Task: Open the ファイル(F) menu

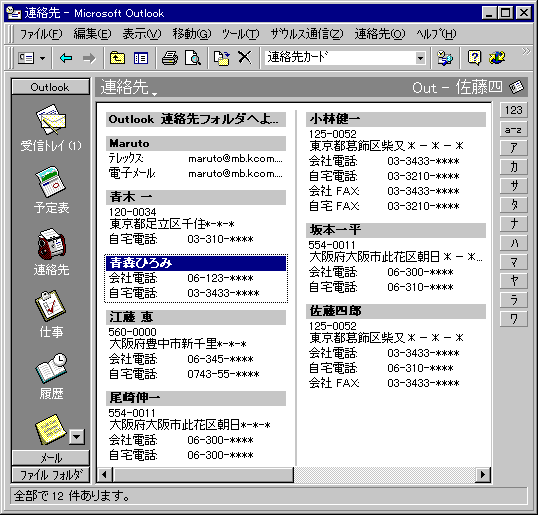Action: [x=41, y=34]
